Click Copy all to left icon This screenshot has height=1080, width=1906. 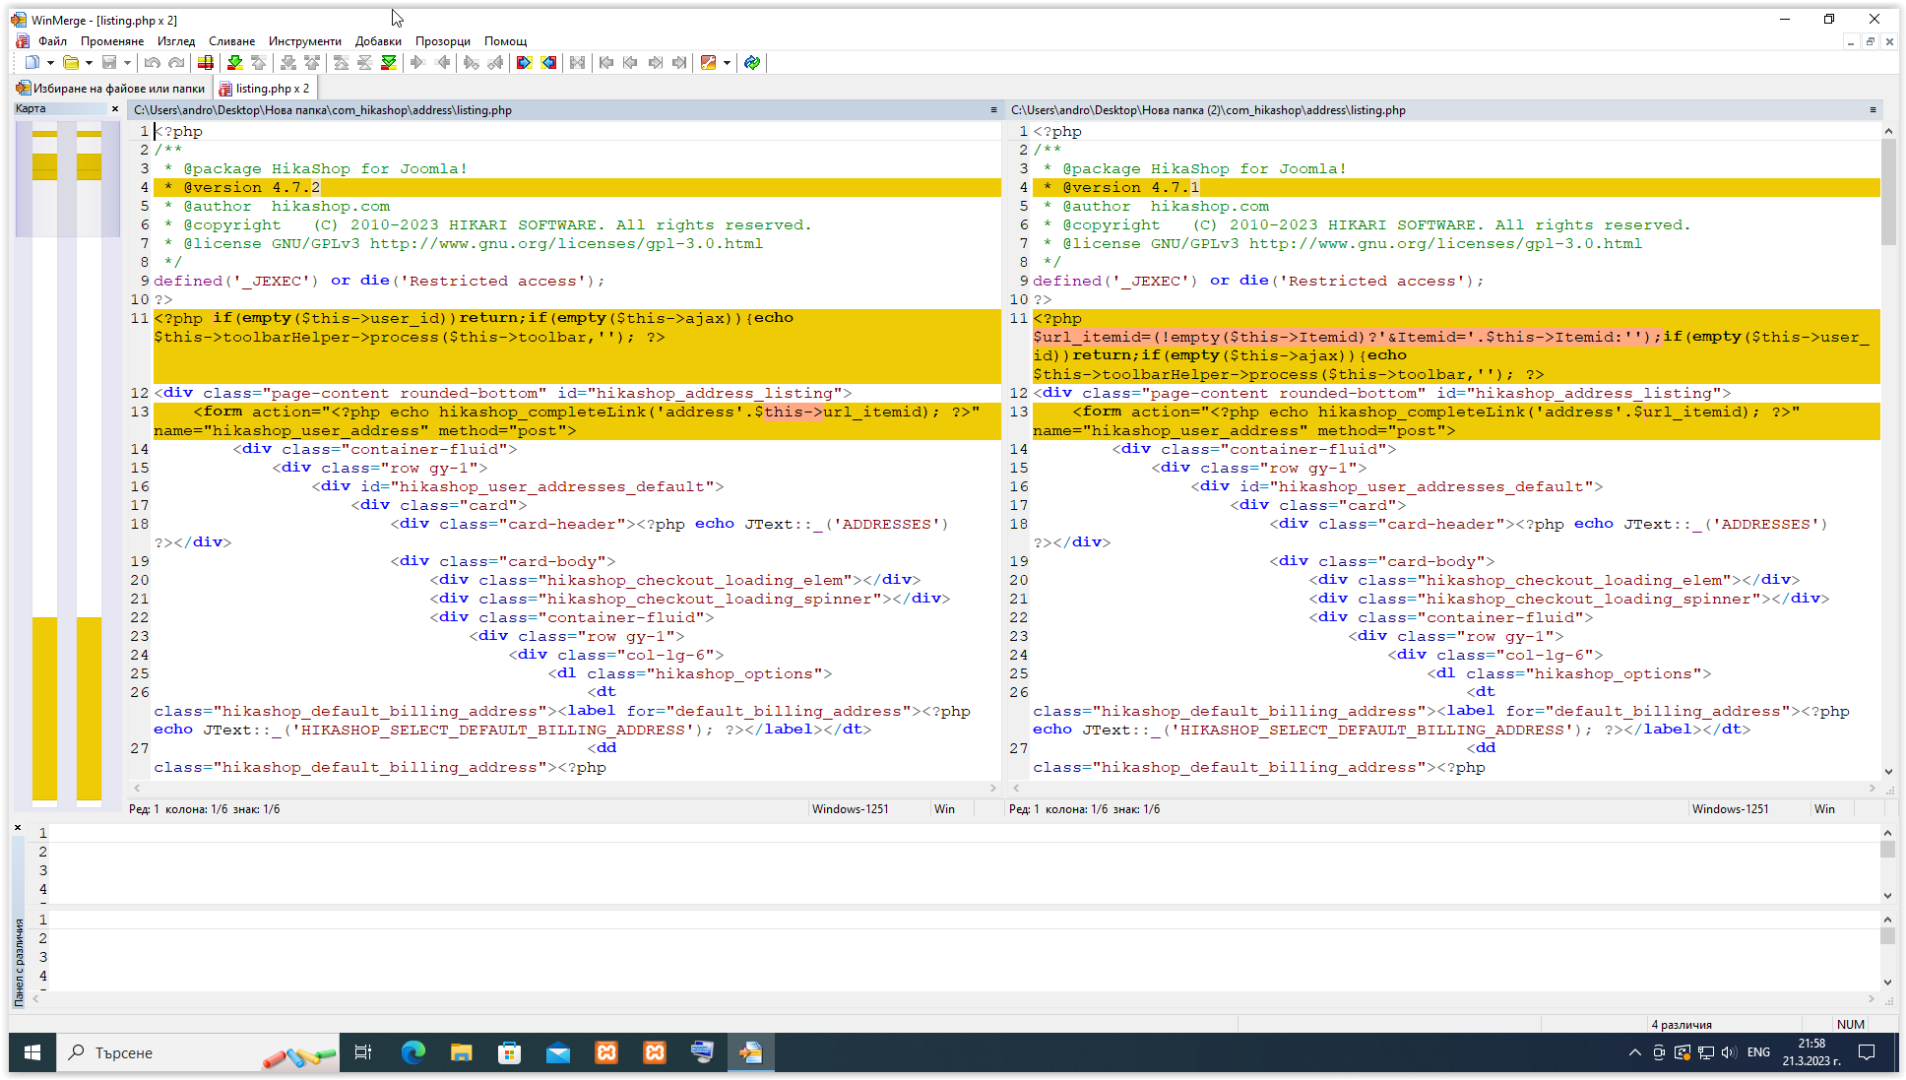pos(549,63)
